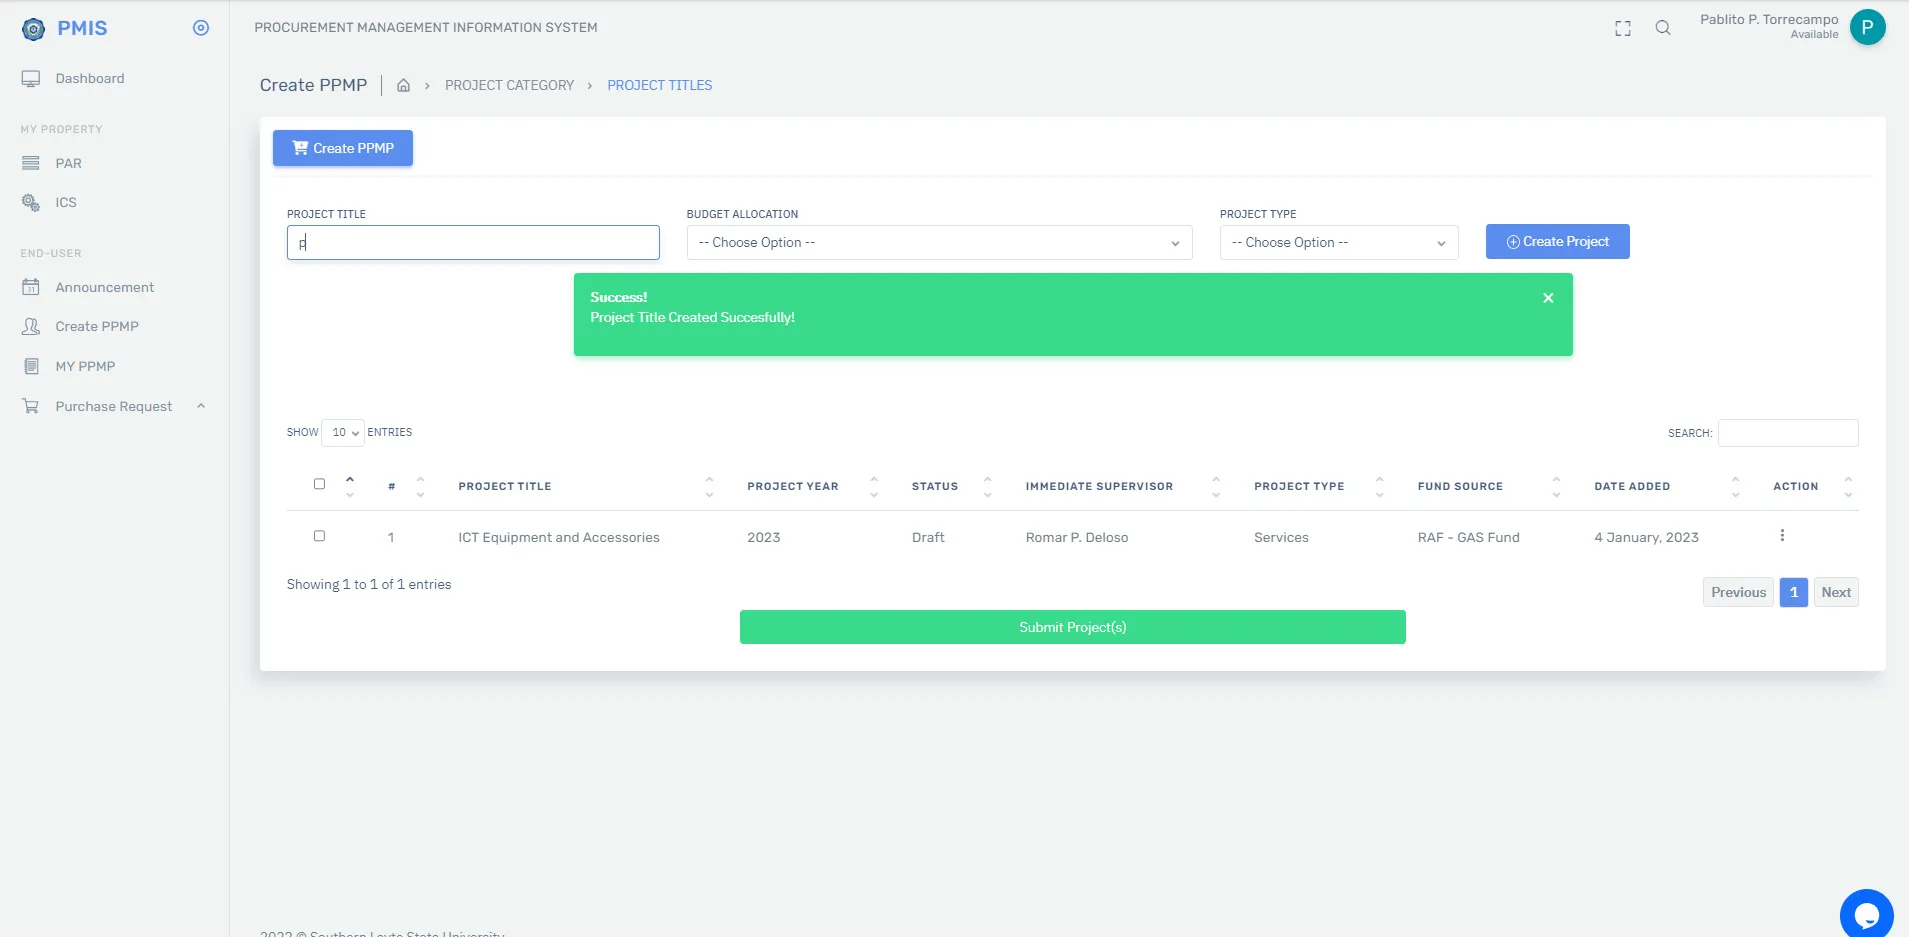Go to MY PPMP in sidebar
This screenshot has width=1909, height=937.
click(x=85, y=366)
